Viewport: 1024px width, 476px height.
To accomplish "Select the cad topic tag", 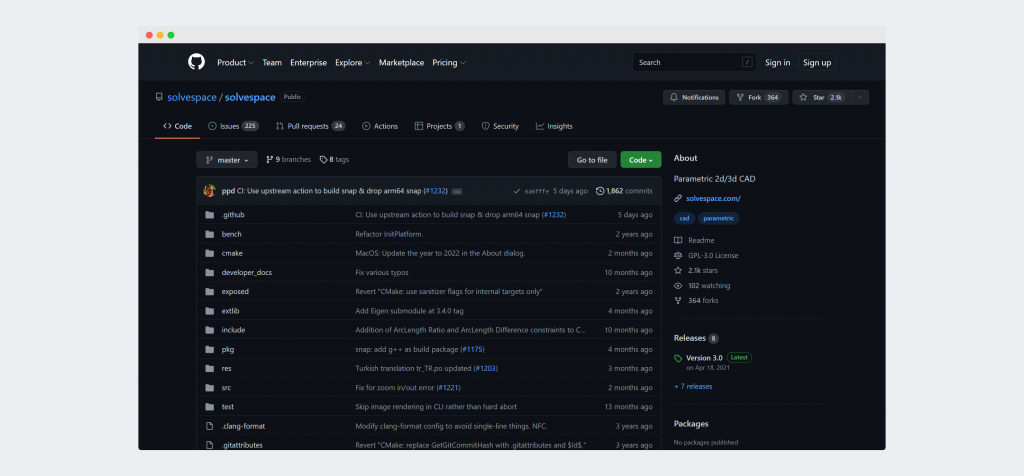I will click(684, 219).
